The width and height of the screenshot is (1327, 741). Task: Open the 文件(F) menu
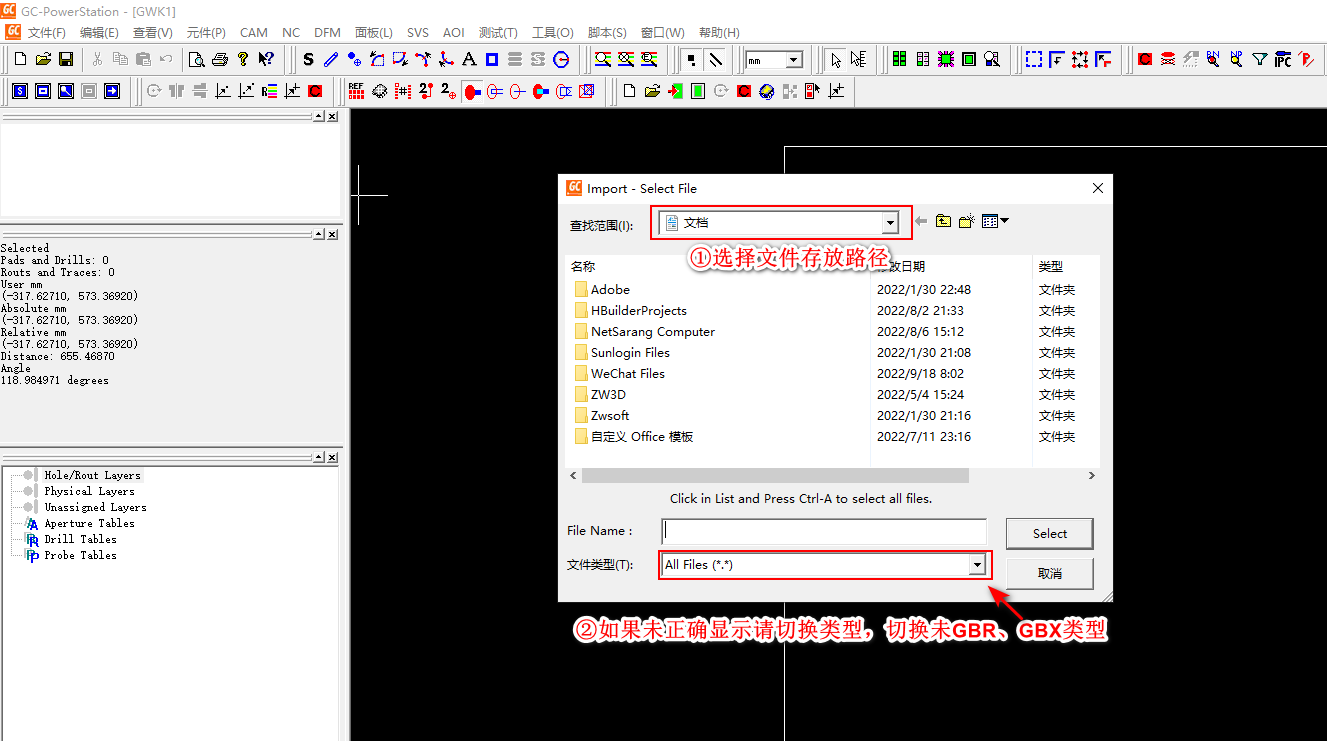pyautogui.click(x=46, y=33)
